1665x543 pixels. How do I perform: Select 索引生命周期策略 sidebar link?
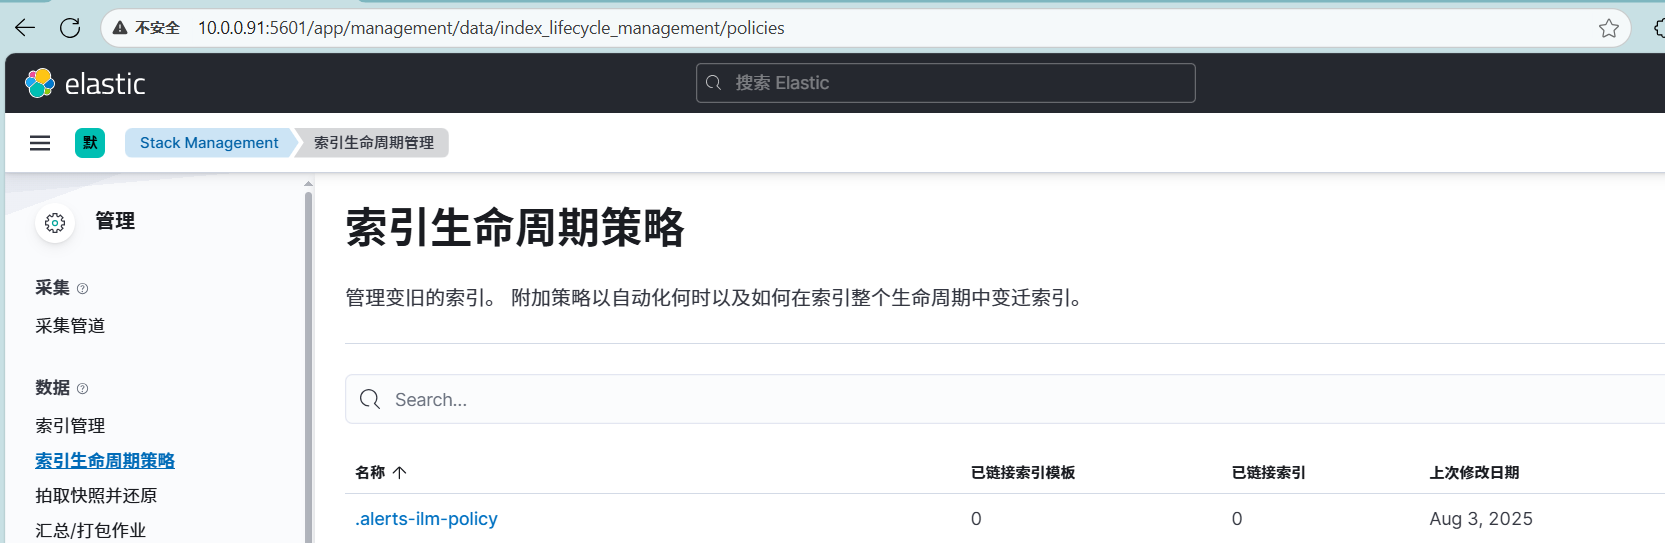[105, 460]
